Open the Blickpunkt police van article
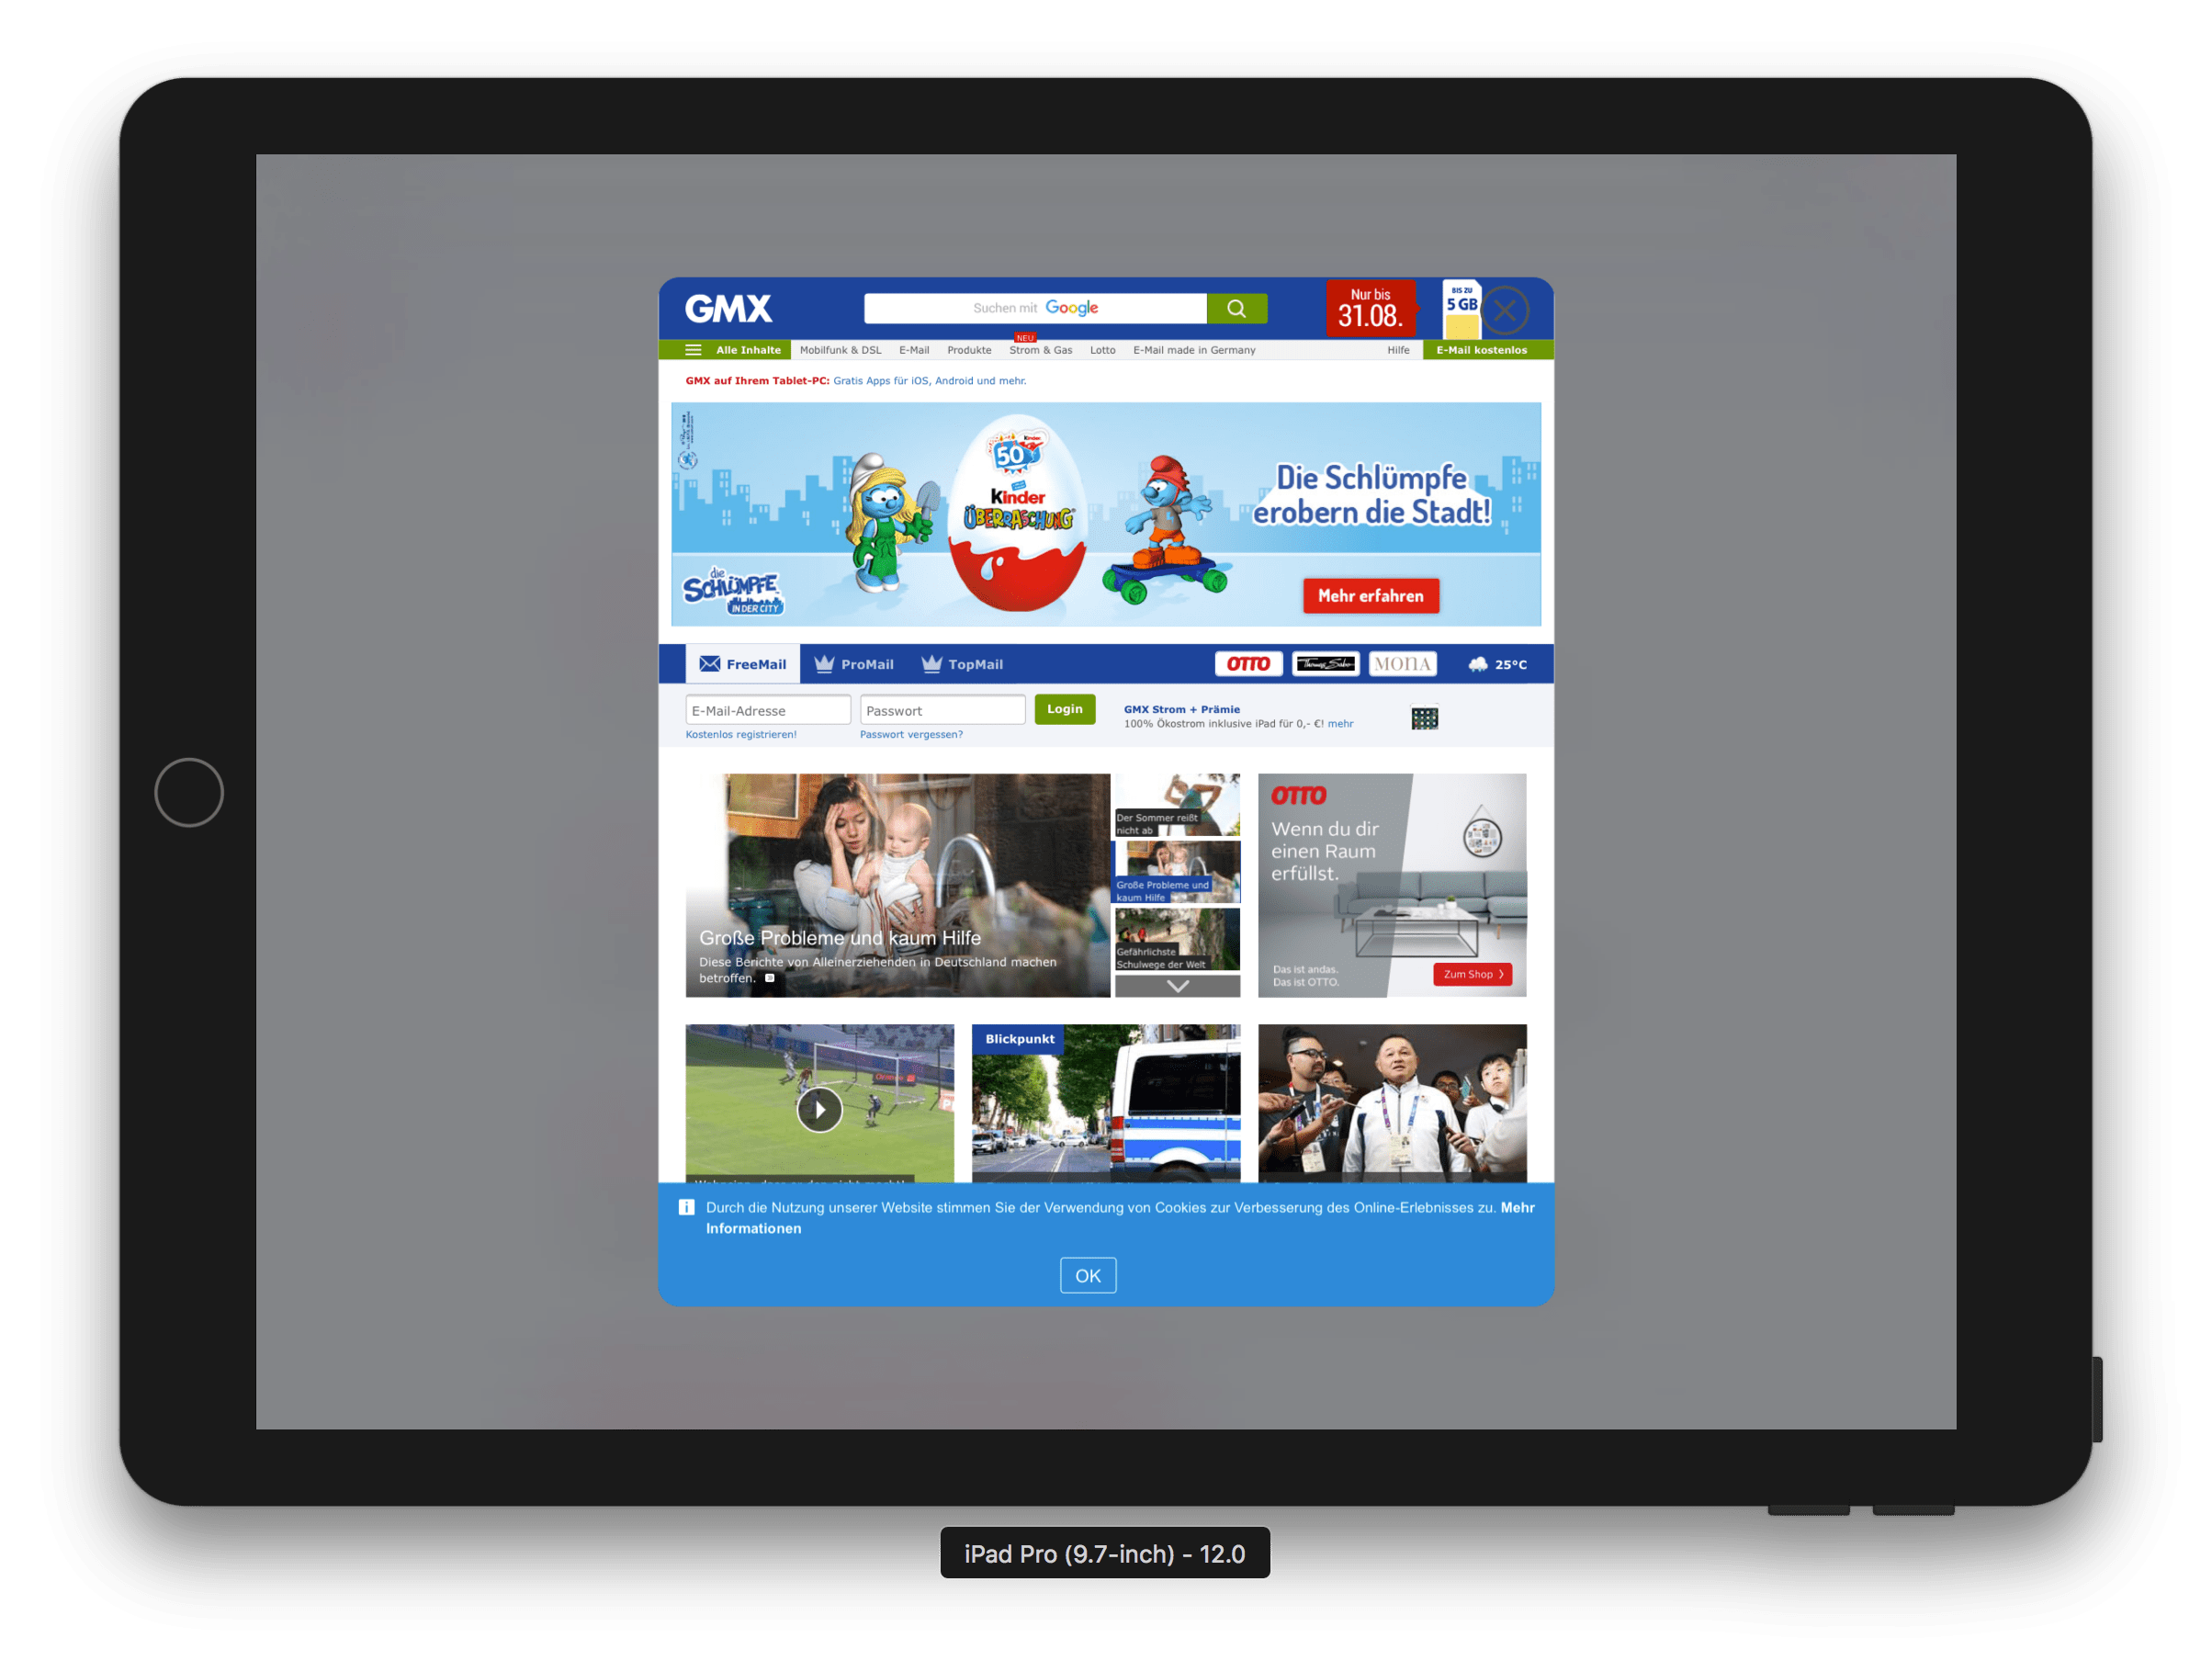 (1106, 1103)
